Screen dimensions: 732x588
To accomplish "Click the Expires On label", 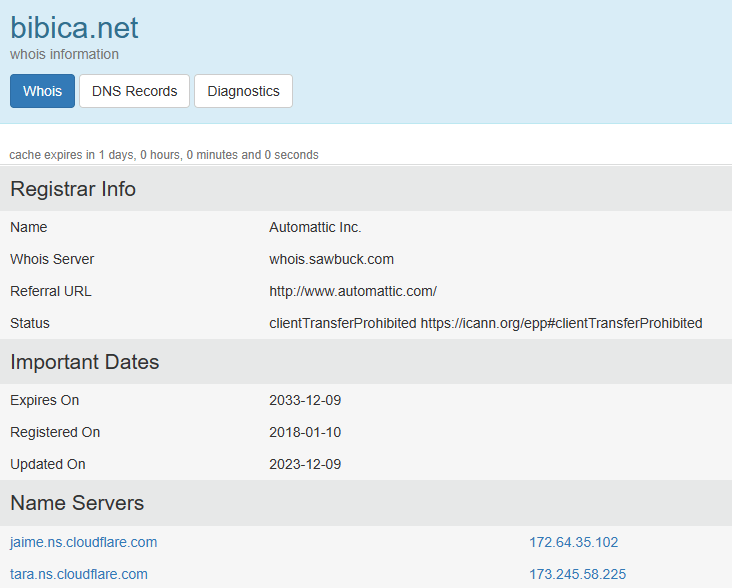I will [45, 400].
